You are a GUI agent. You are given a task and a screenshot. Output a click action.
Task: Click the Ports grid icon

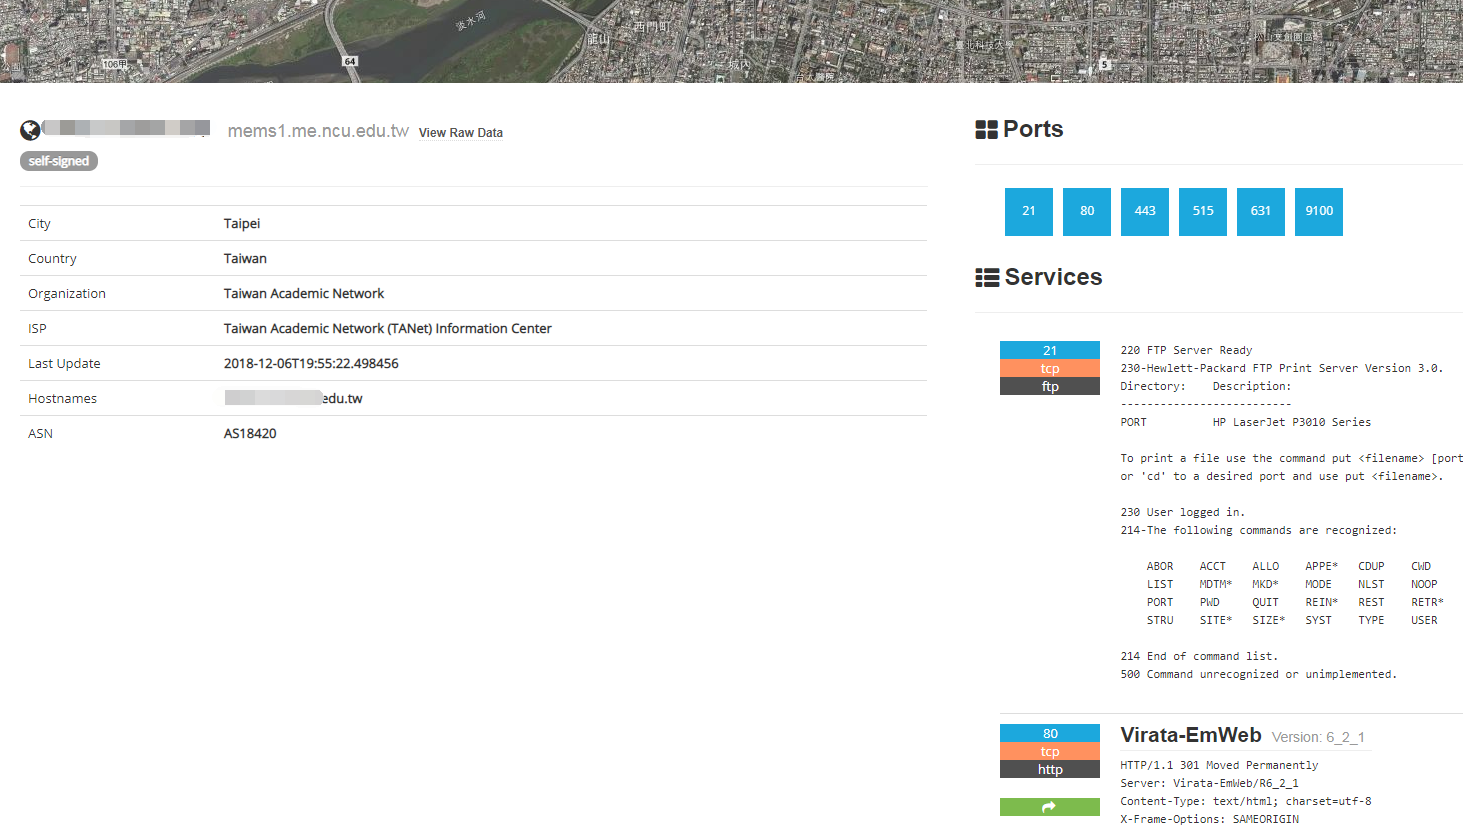click(986, 130)
